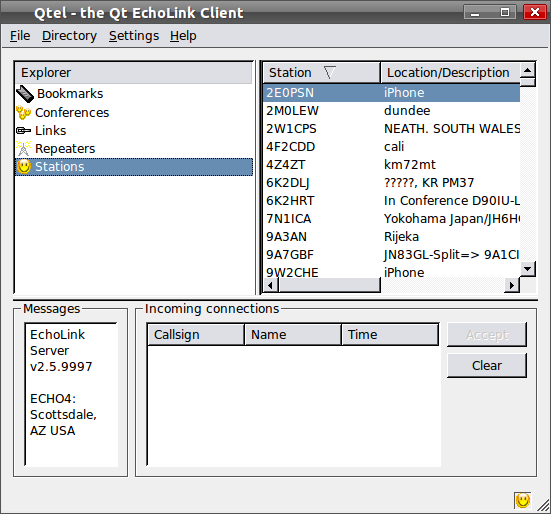Click the Clear button
551x514 pixels.
point(487,365)
